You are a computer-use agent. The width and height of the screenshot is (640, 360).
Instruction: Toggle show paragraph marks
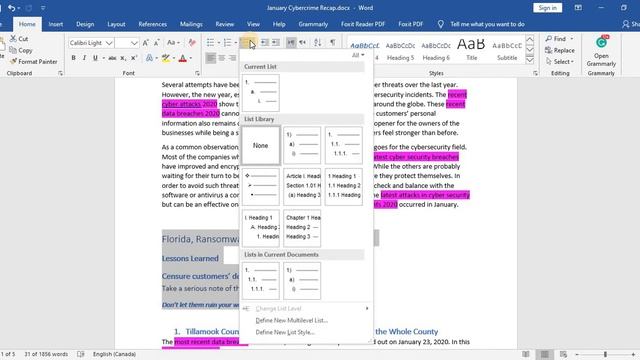pos(333,42)
